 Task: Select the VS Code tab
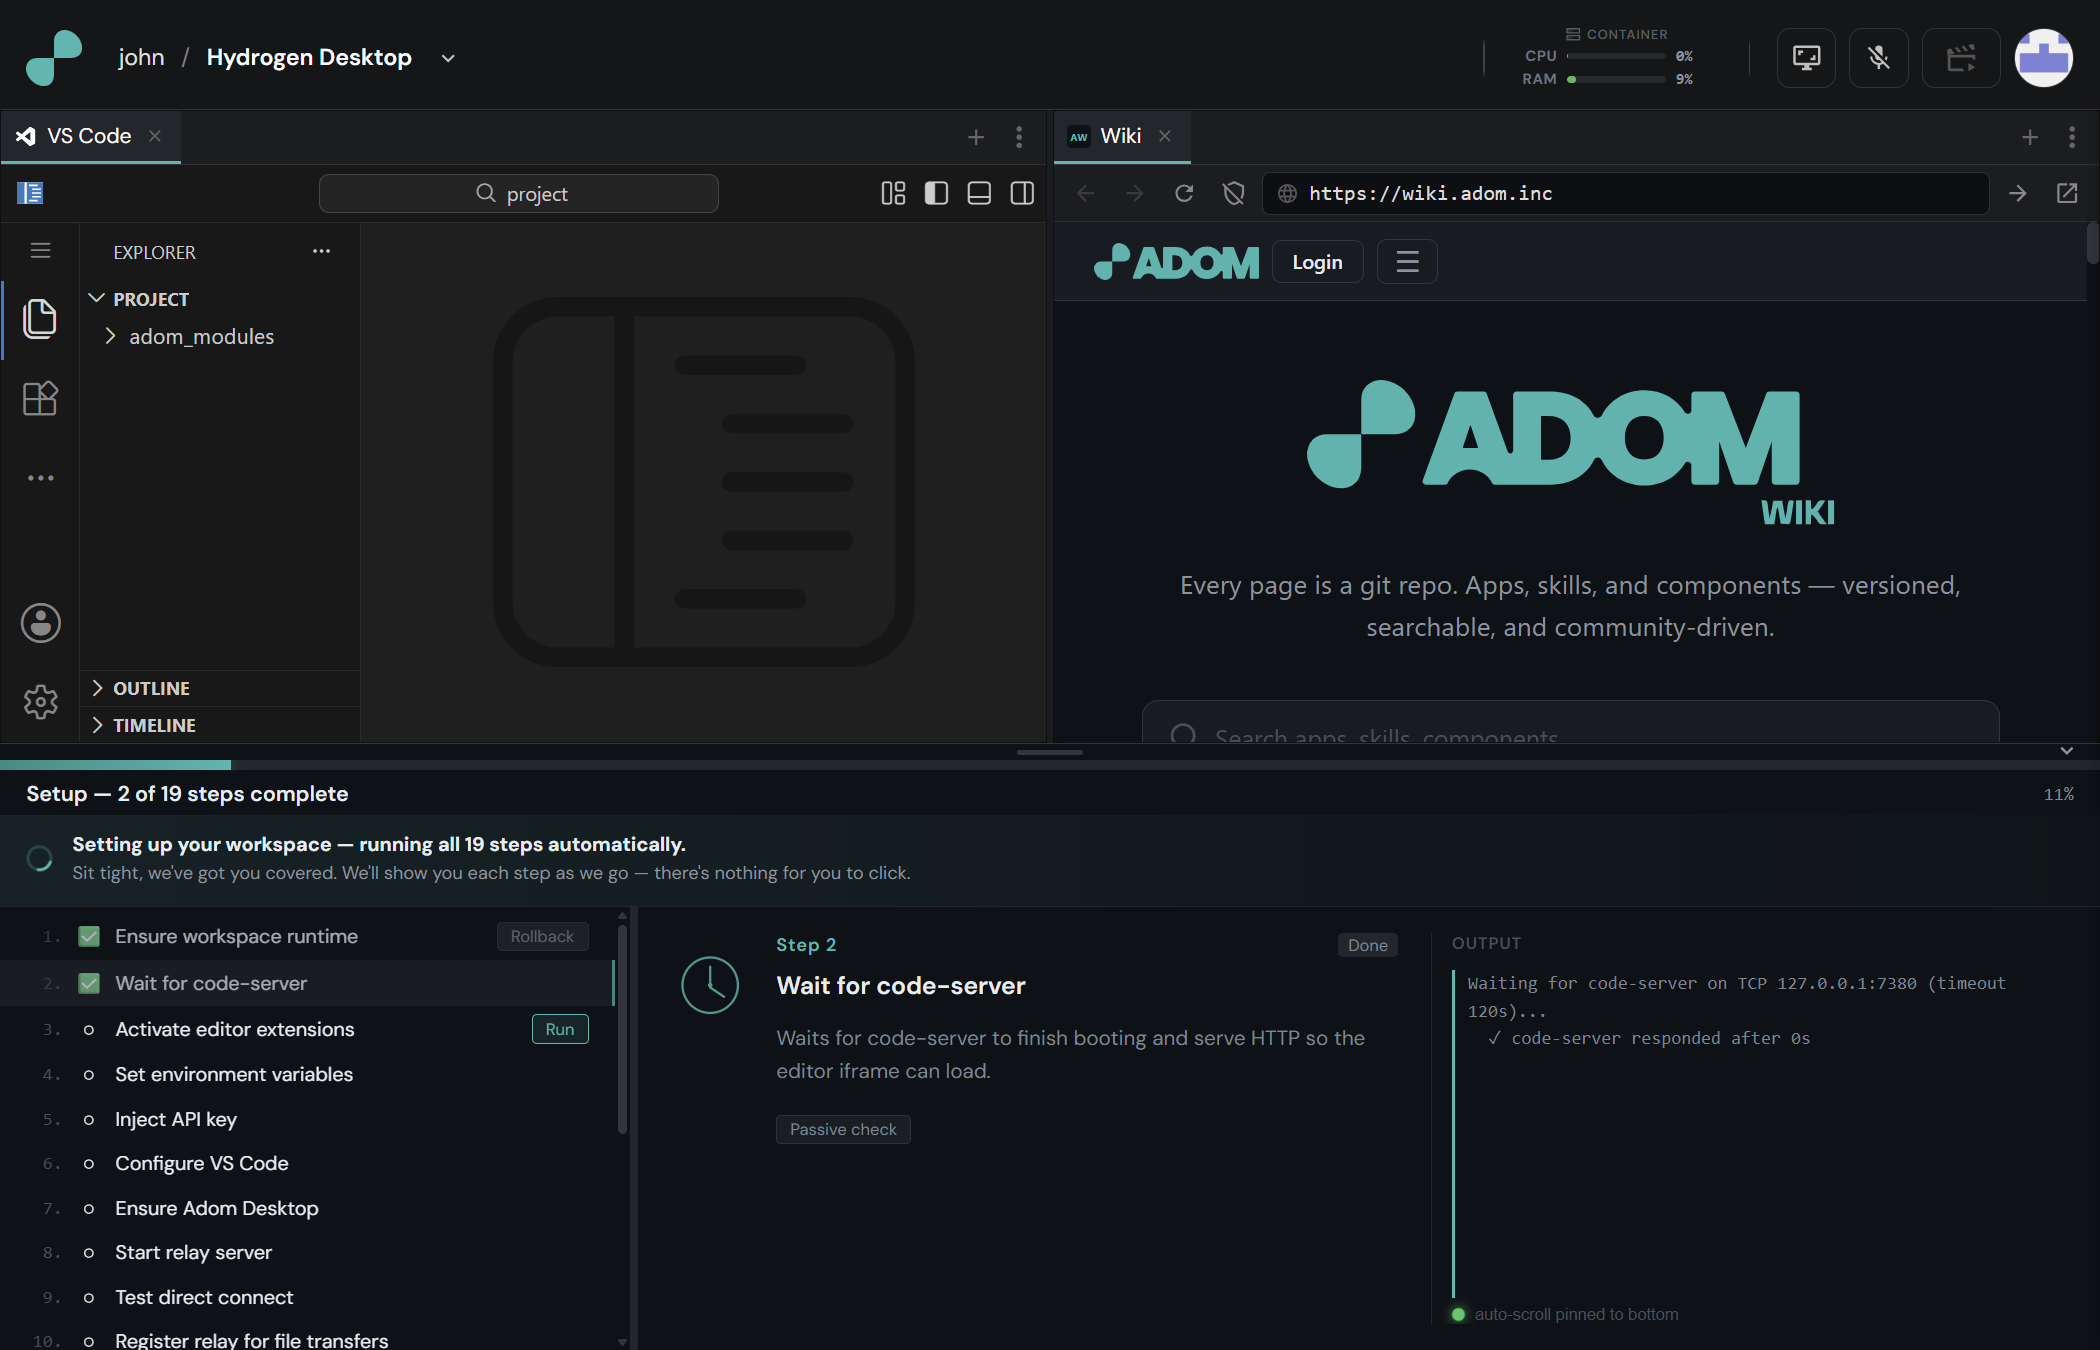tap(89, 136)
